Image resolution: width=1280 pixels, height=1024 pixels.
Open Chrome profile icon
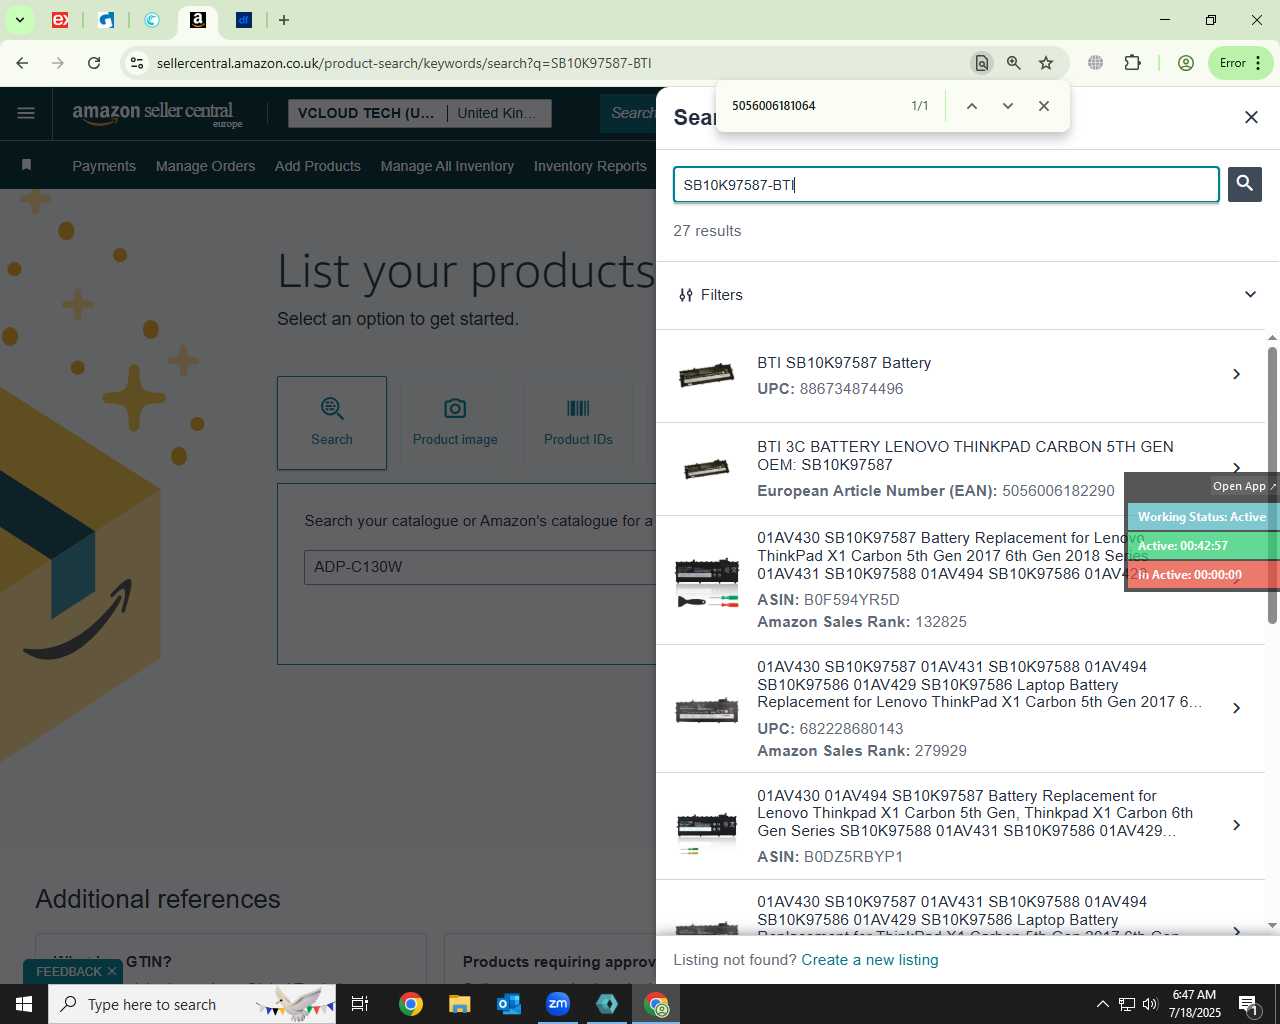tap(1186, 63)
